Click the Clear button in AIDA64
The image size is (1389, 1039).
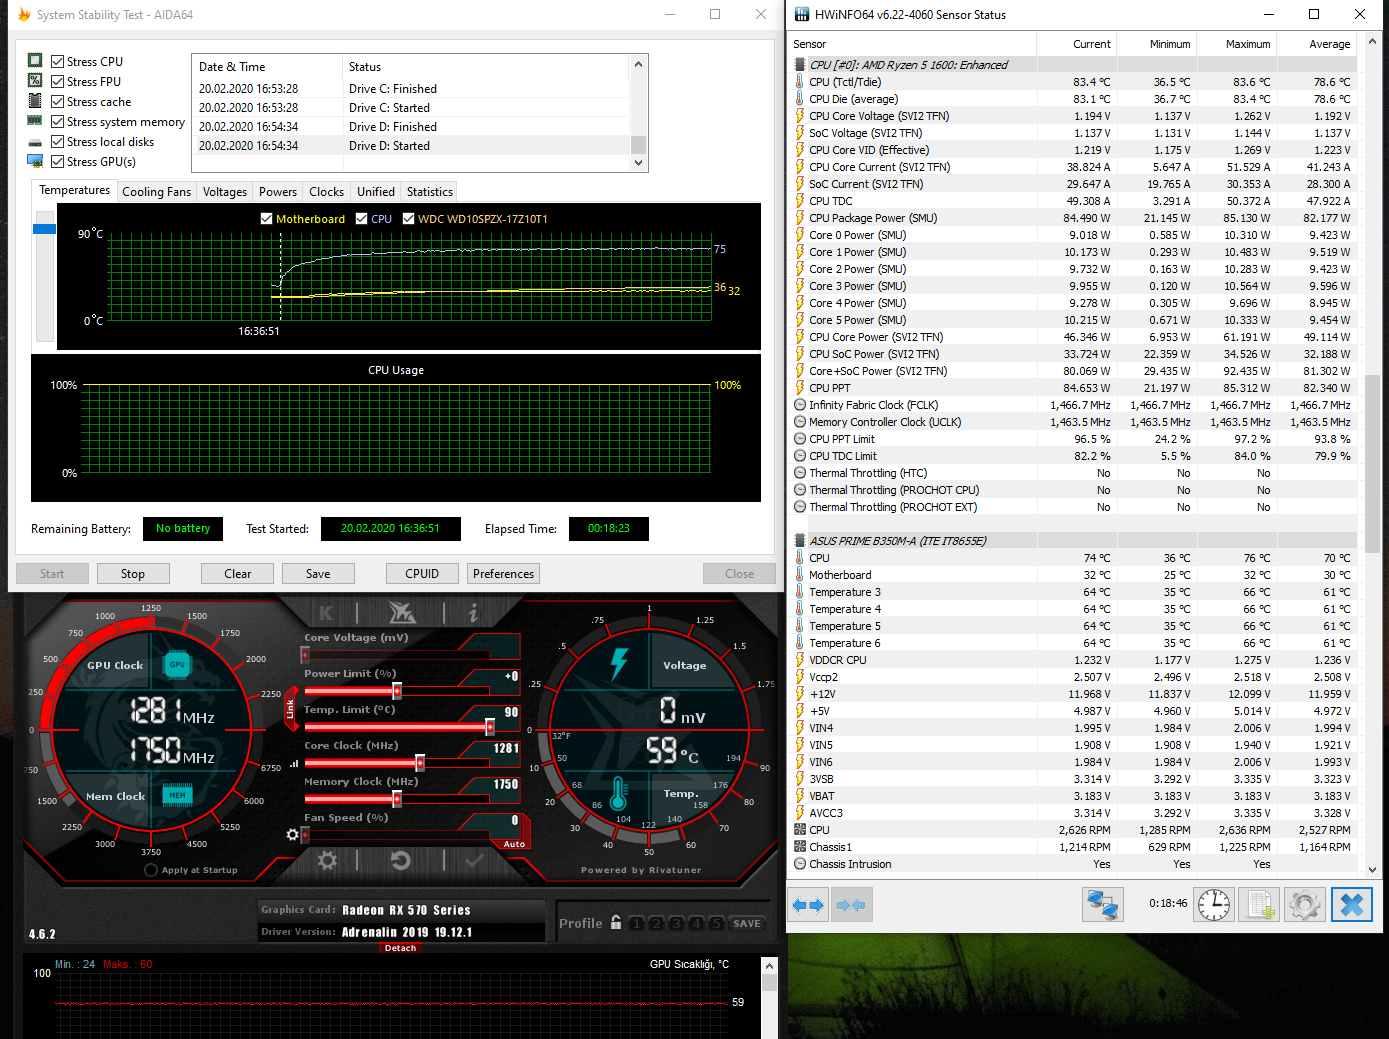tap(238, 574)
